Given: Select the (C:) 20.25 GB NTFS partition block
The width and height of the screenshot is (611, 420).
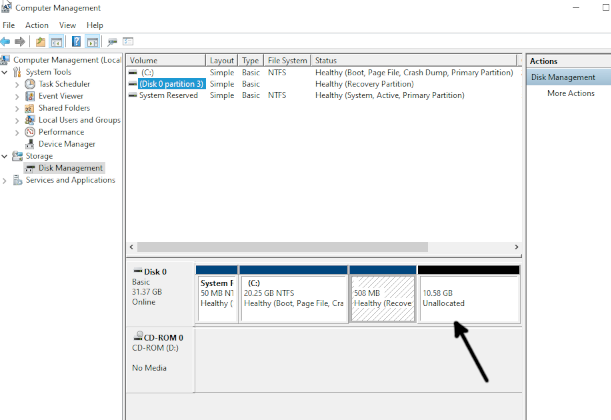Looking at the screenshot, I should click(294, 297).
